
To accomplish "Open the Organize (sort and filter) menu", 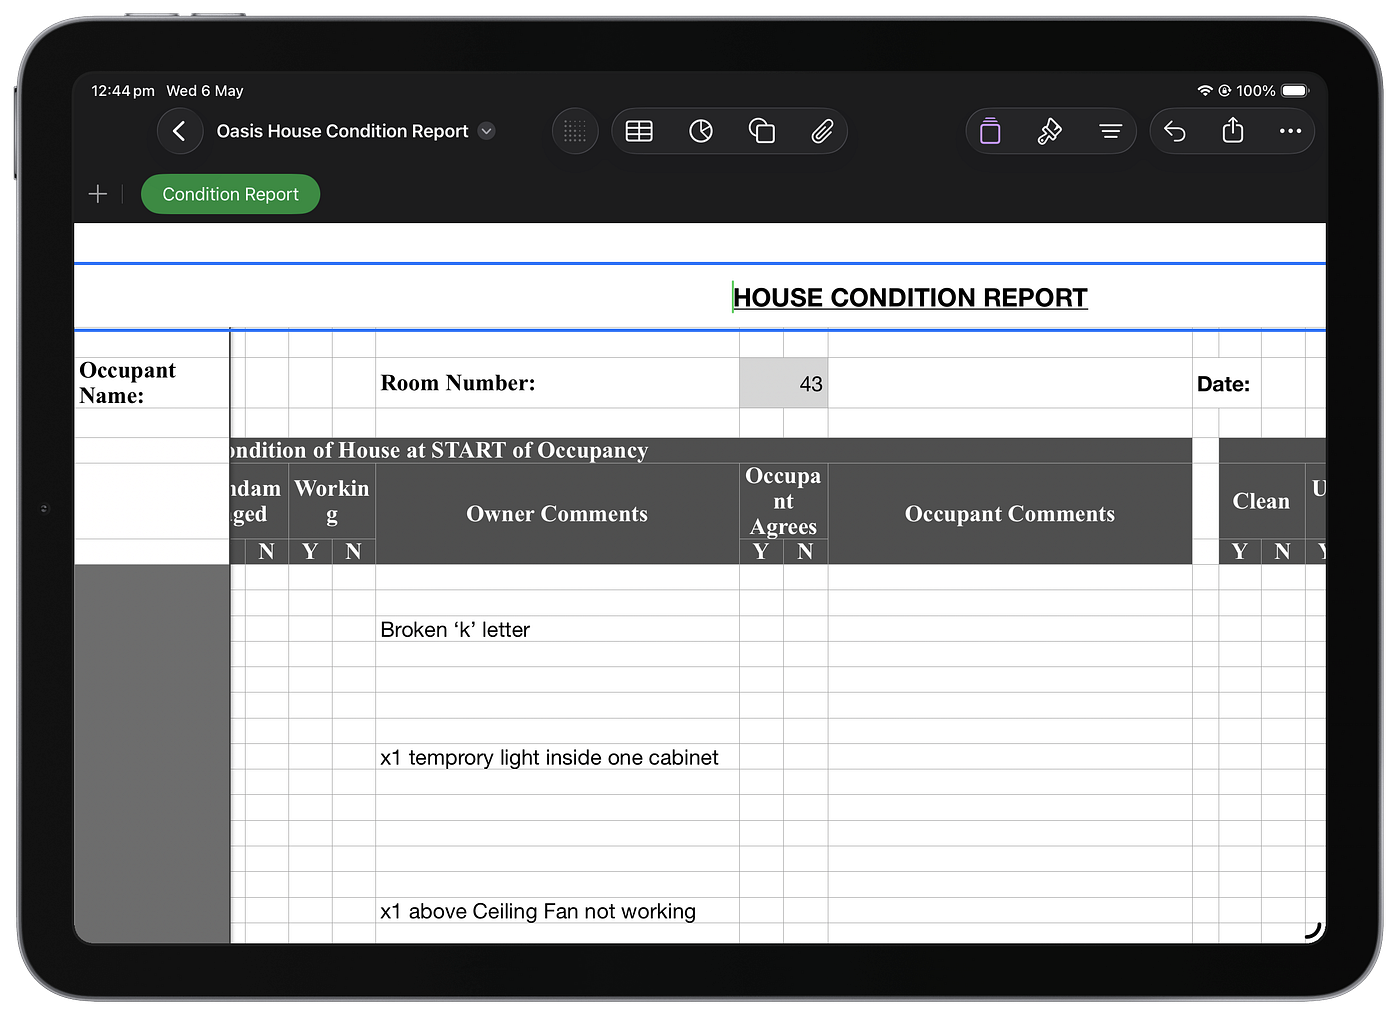I will click(1110, 131).
